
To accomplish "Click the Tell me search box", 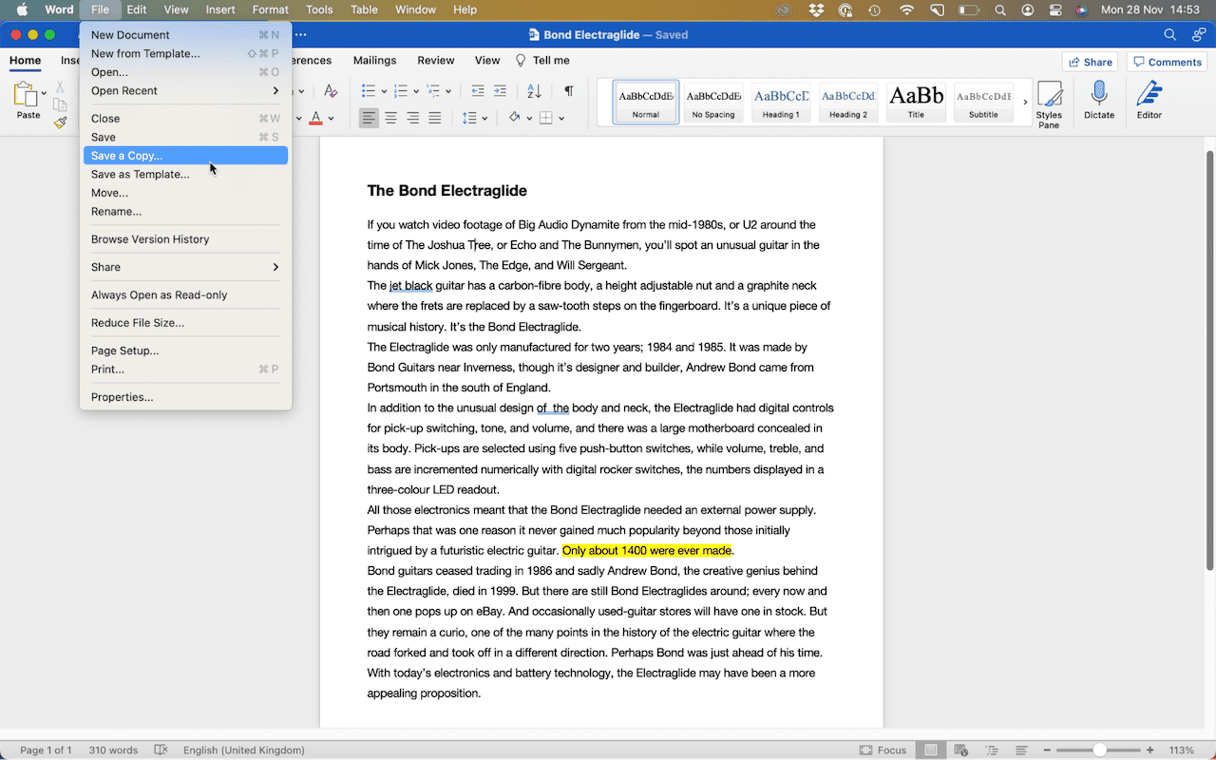I will 543,61.
